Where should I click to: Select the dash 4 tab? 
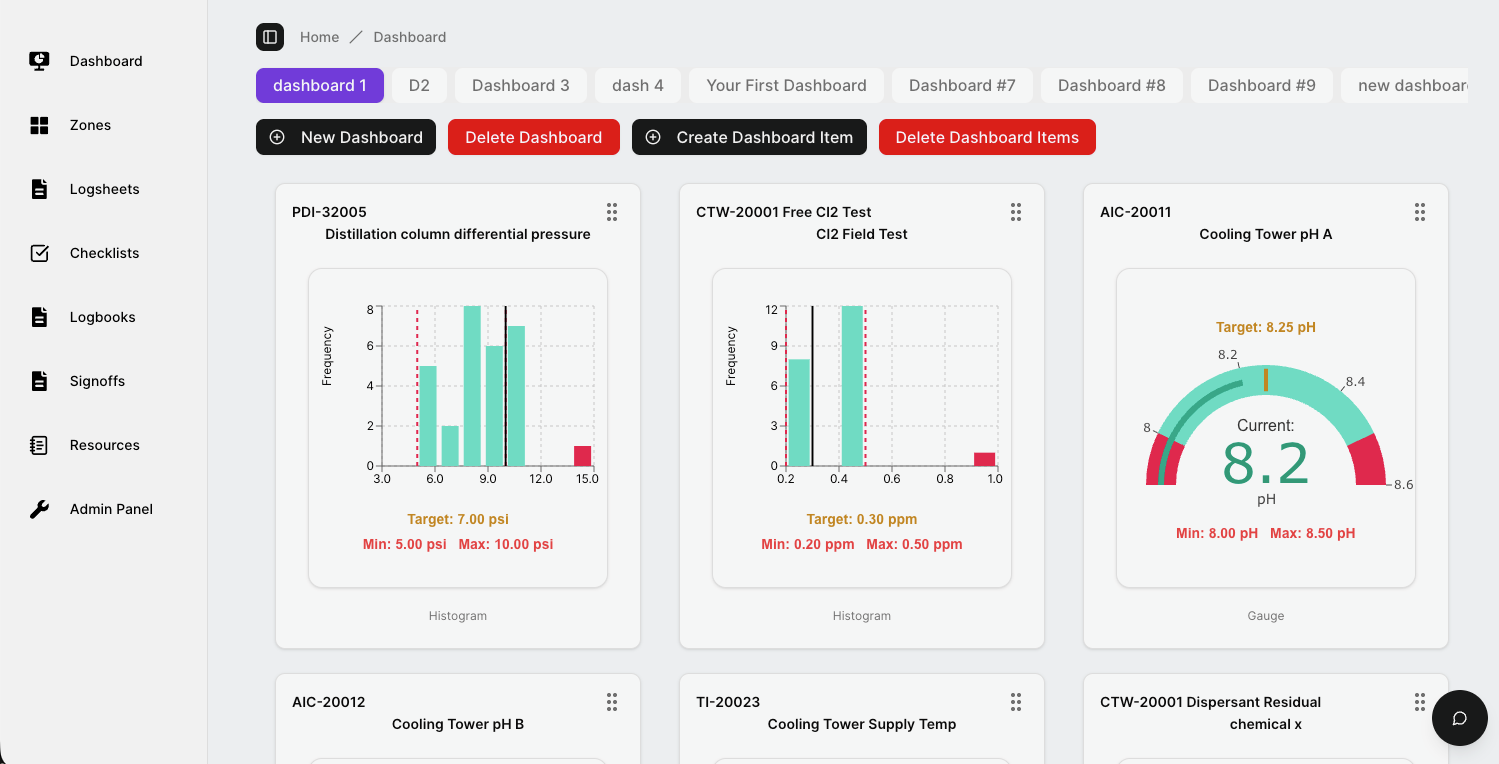(x=638, y=85)
